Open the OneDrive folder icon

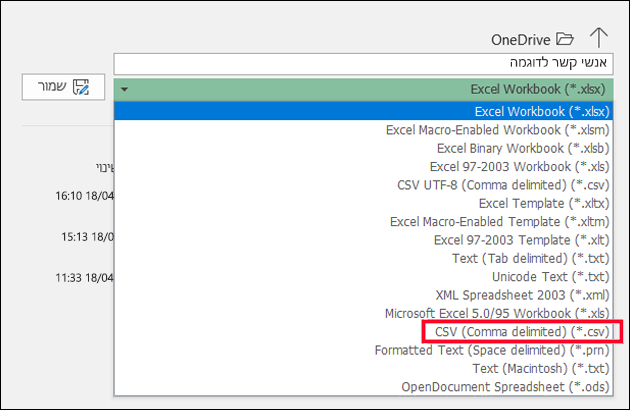(x=565, y=39)
